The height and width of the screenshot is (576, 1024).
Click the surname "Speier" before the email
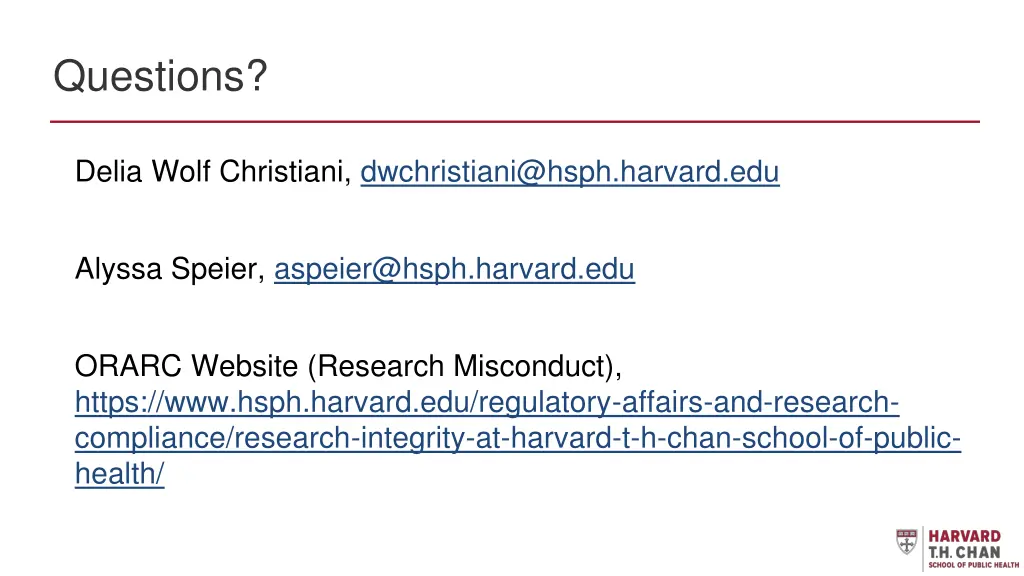tap(223, 269)
